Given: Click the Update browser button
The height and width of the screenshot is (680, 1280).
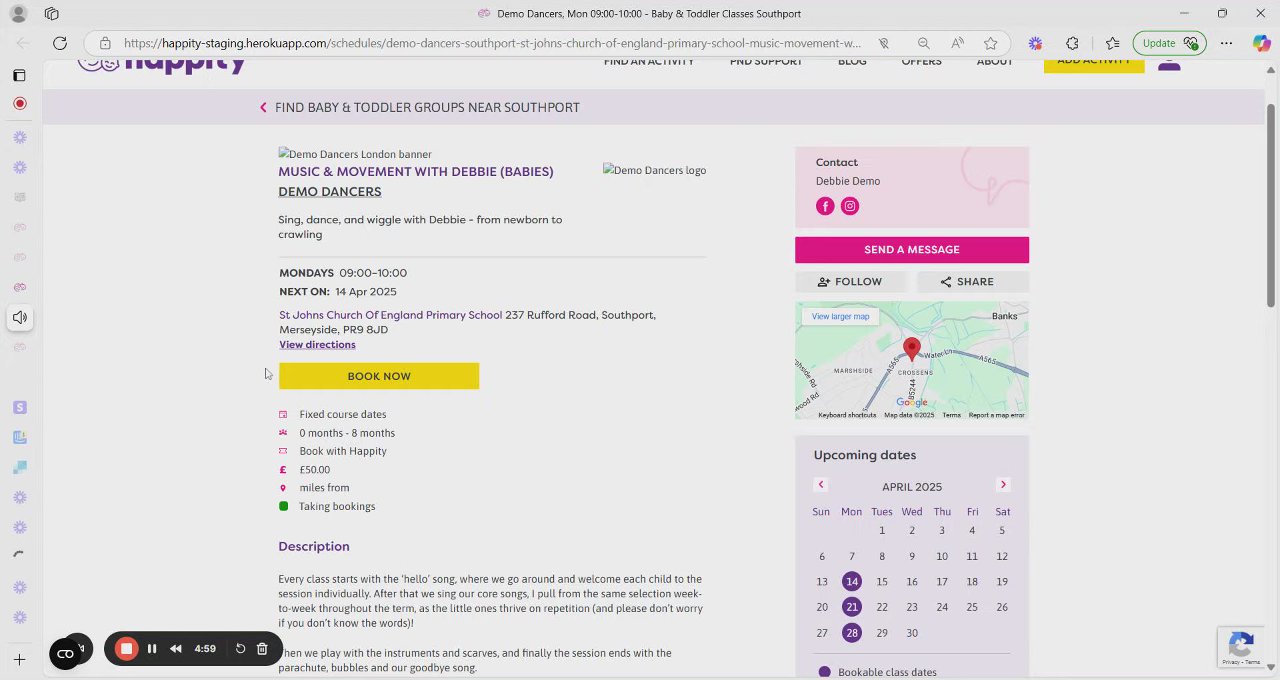Looking at the screenshot, I should pos(1169,43).
